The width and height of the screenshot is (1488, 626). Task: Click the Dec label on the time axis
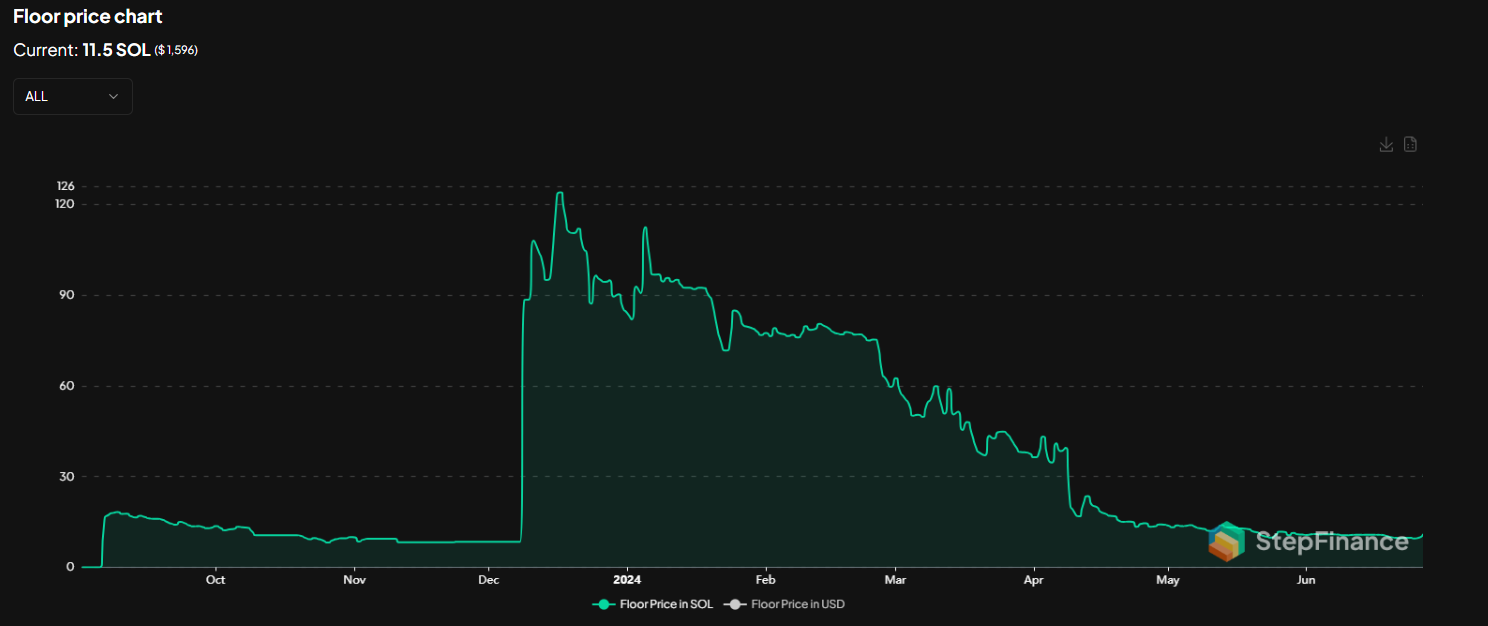coord(489,580)
